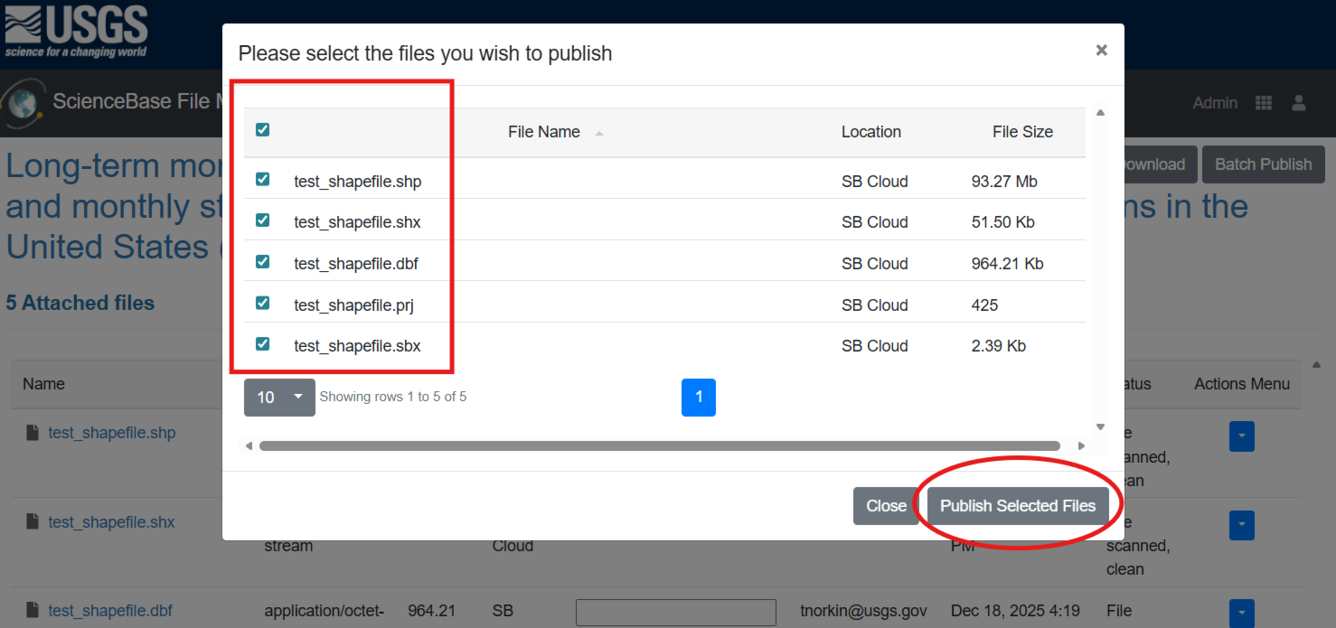Open the Actions Menu for test_shapefile.shp
Viewport: 1336px width, 628px height.
tap(1241, 436)
